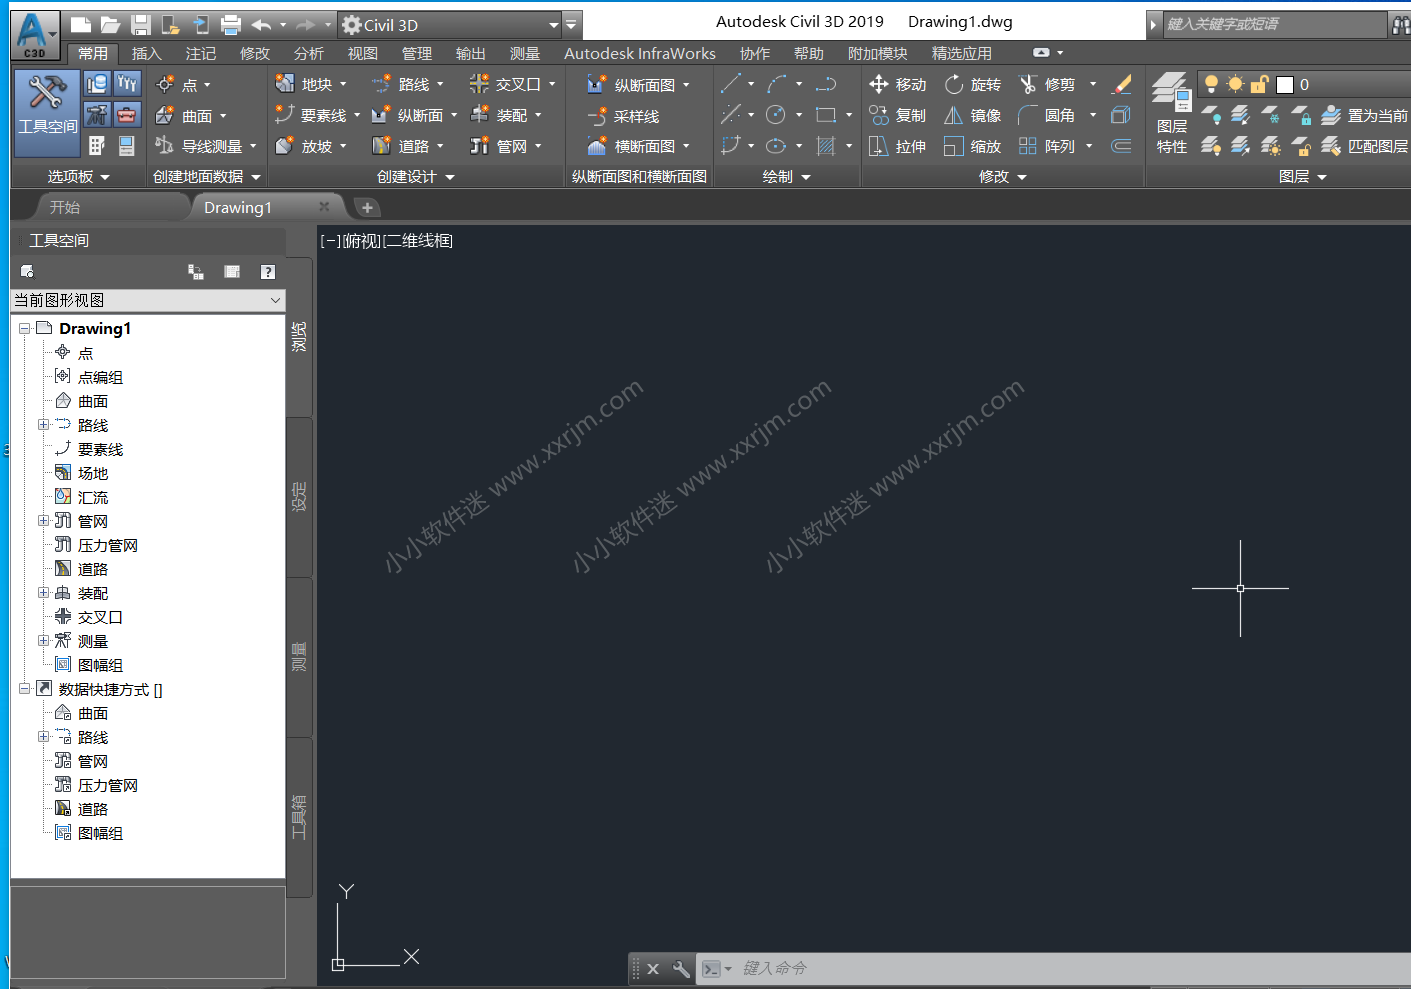
Task: Click the Erase tool icon
Action: 1122,85
